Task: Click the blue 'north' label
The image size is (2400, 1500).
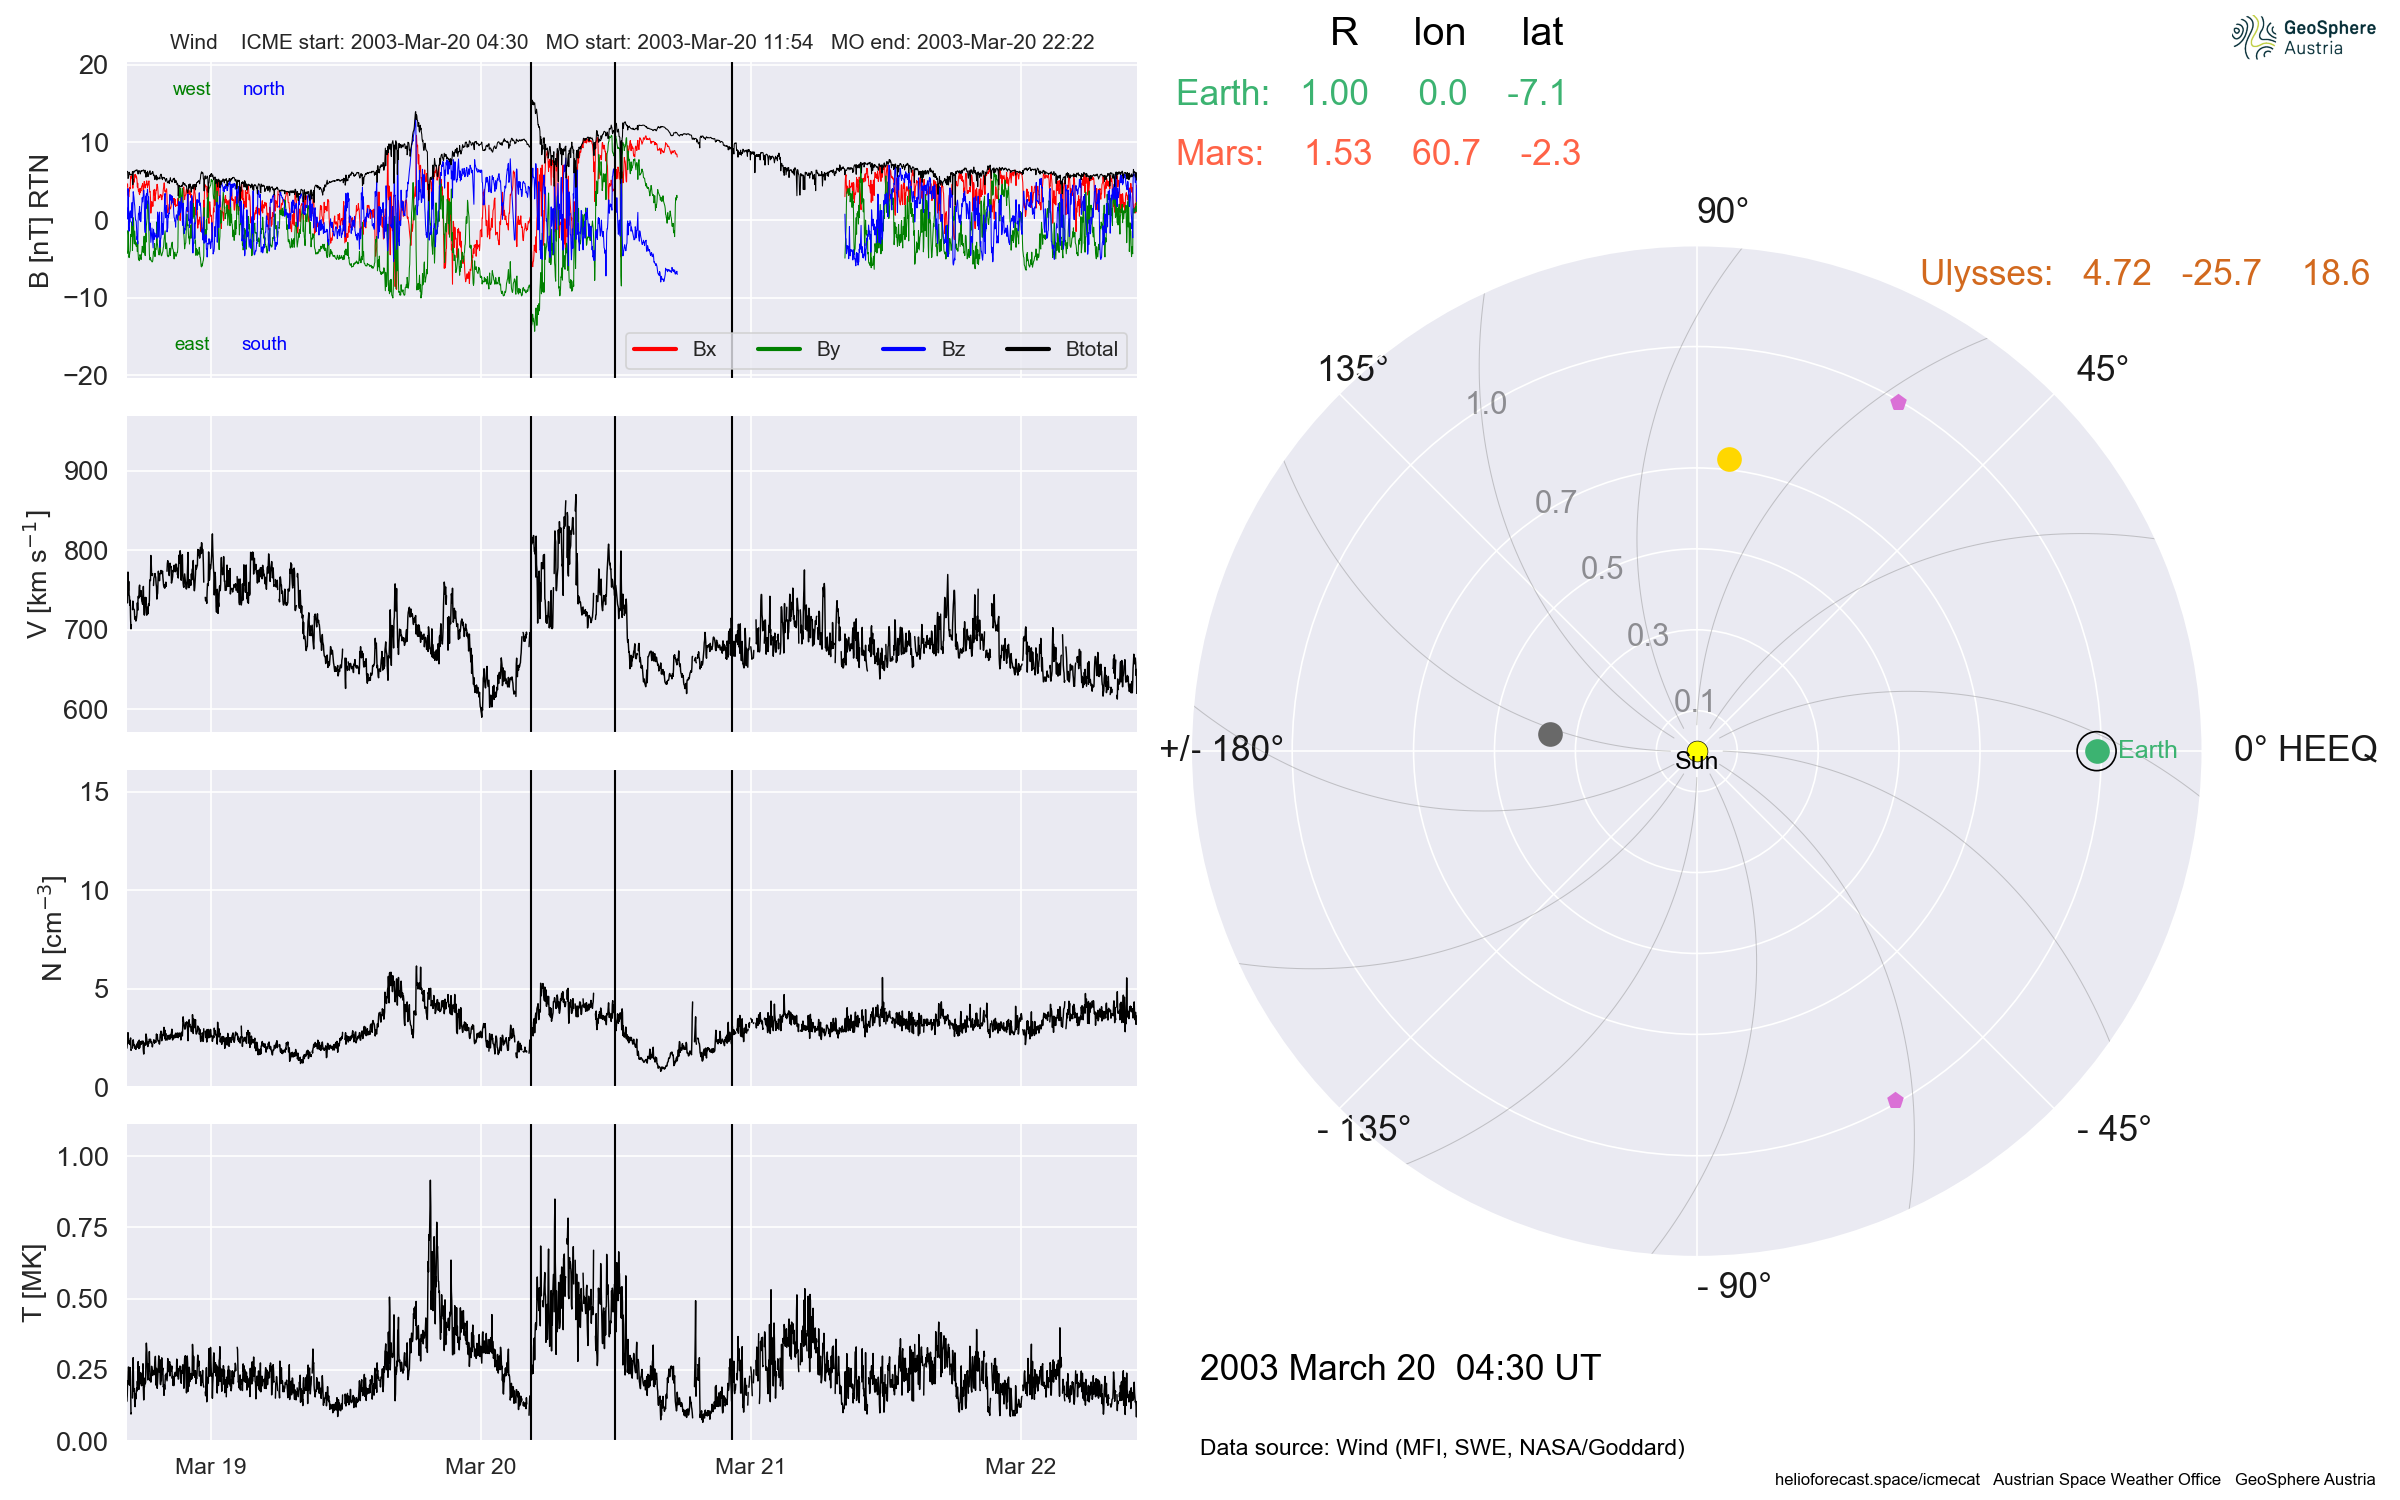Action: (x=264, y=89)
